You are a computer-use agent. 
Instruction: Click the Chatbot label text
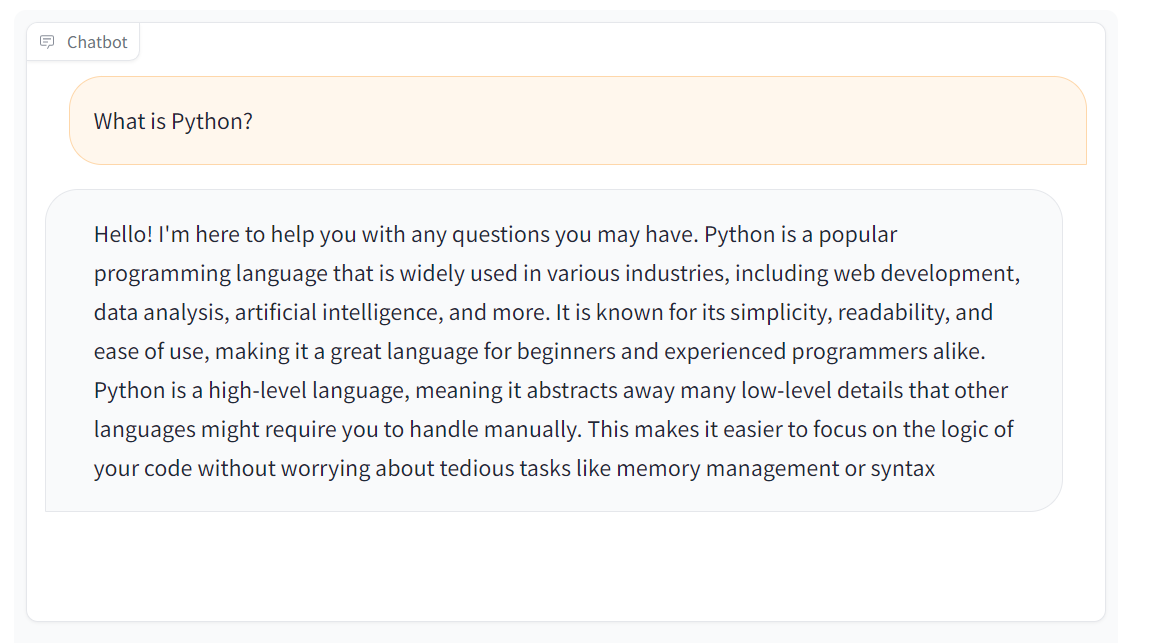coord(96,41)
